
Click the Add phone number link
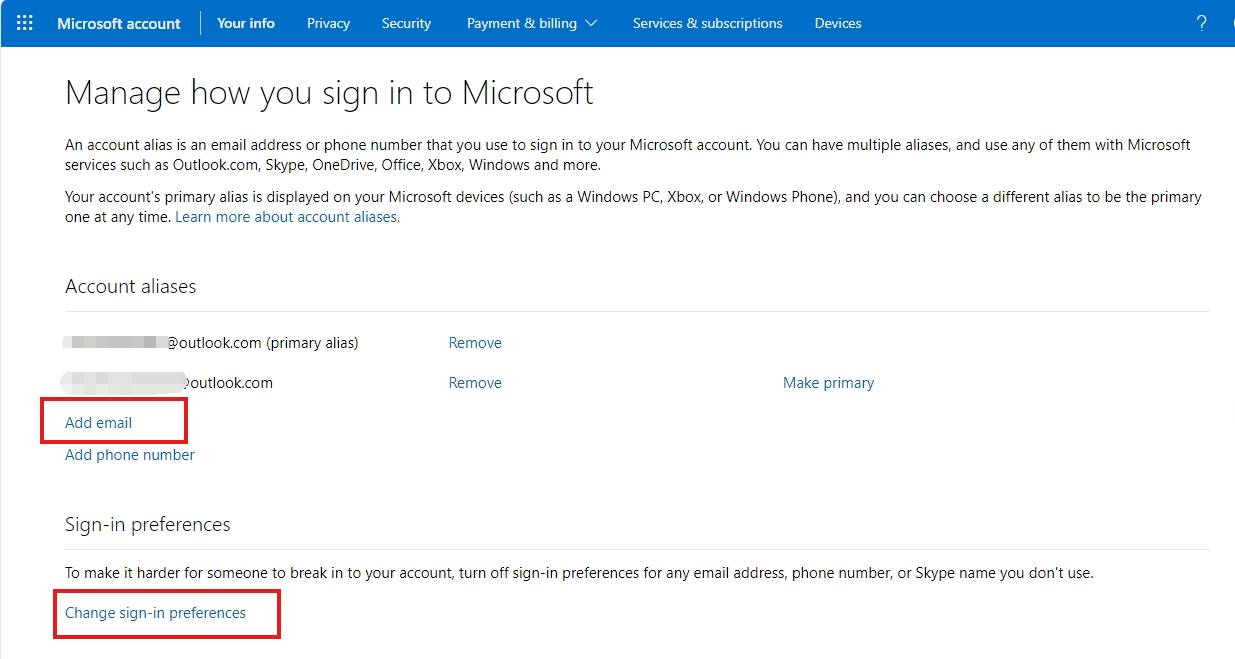[x=130, y=455]
